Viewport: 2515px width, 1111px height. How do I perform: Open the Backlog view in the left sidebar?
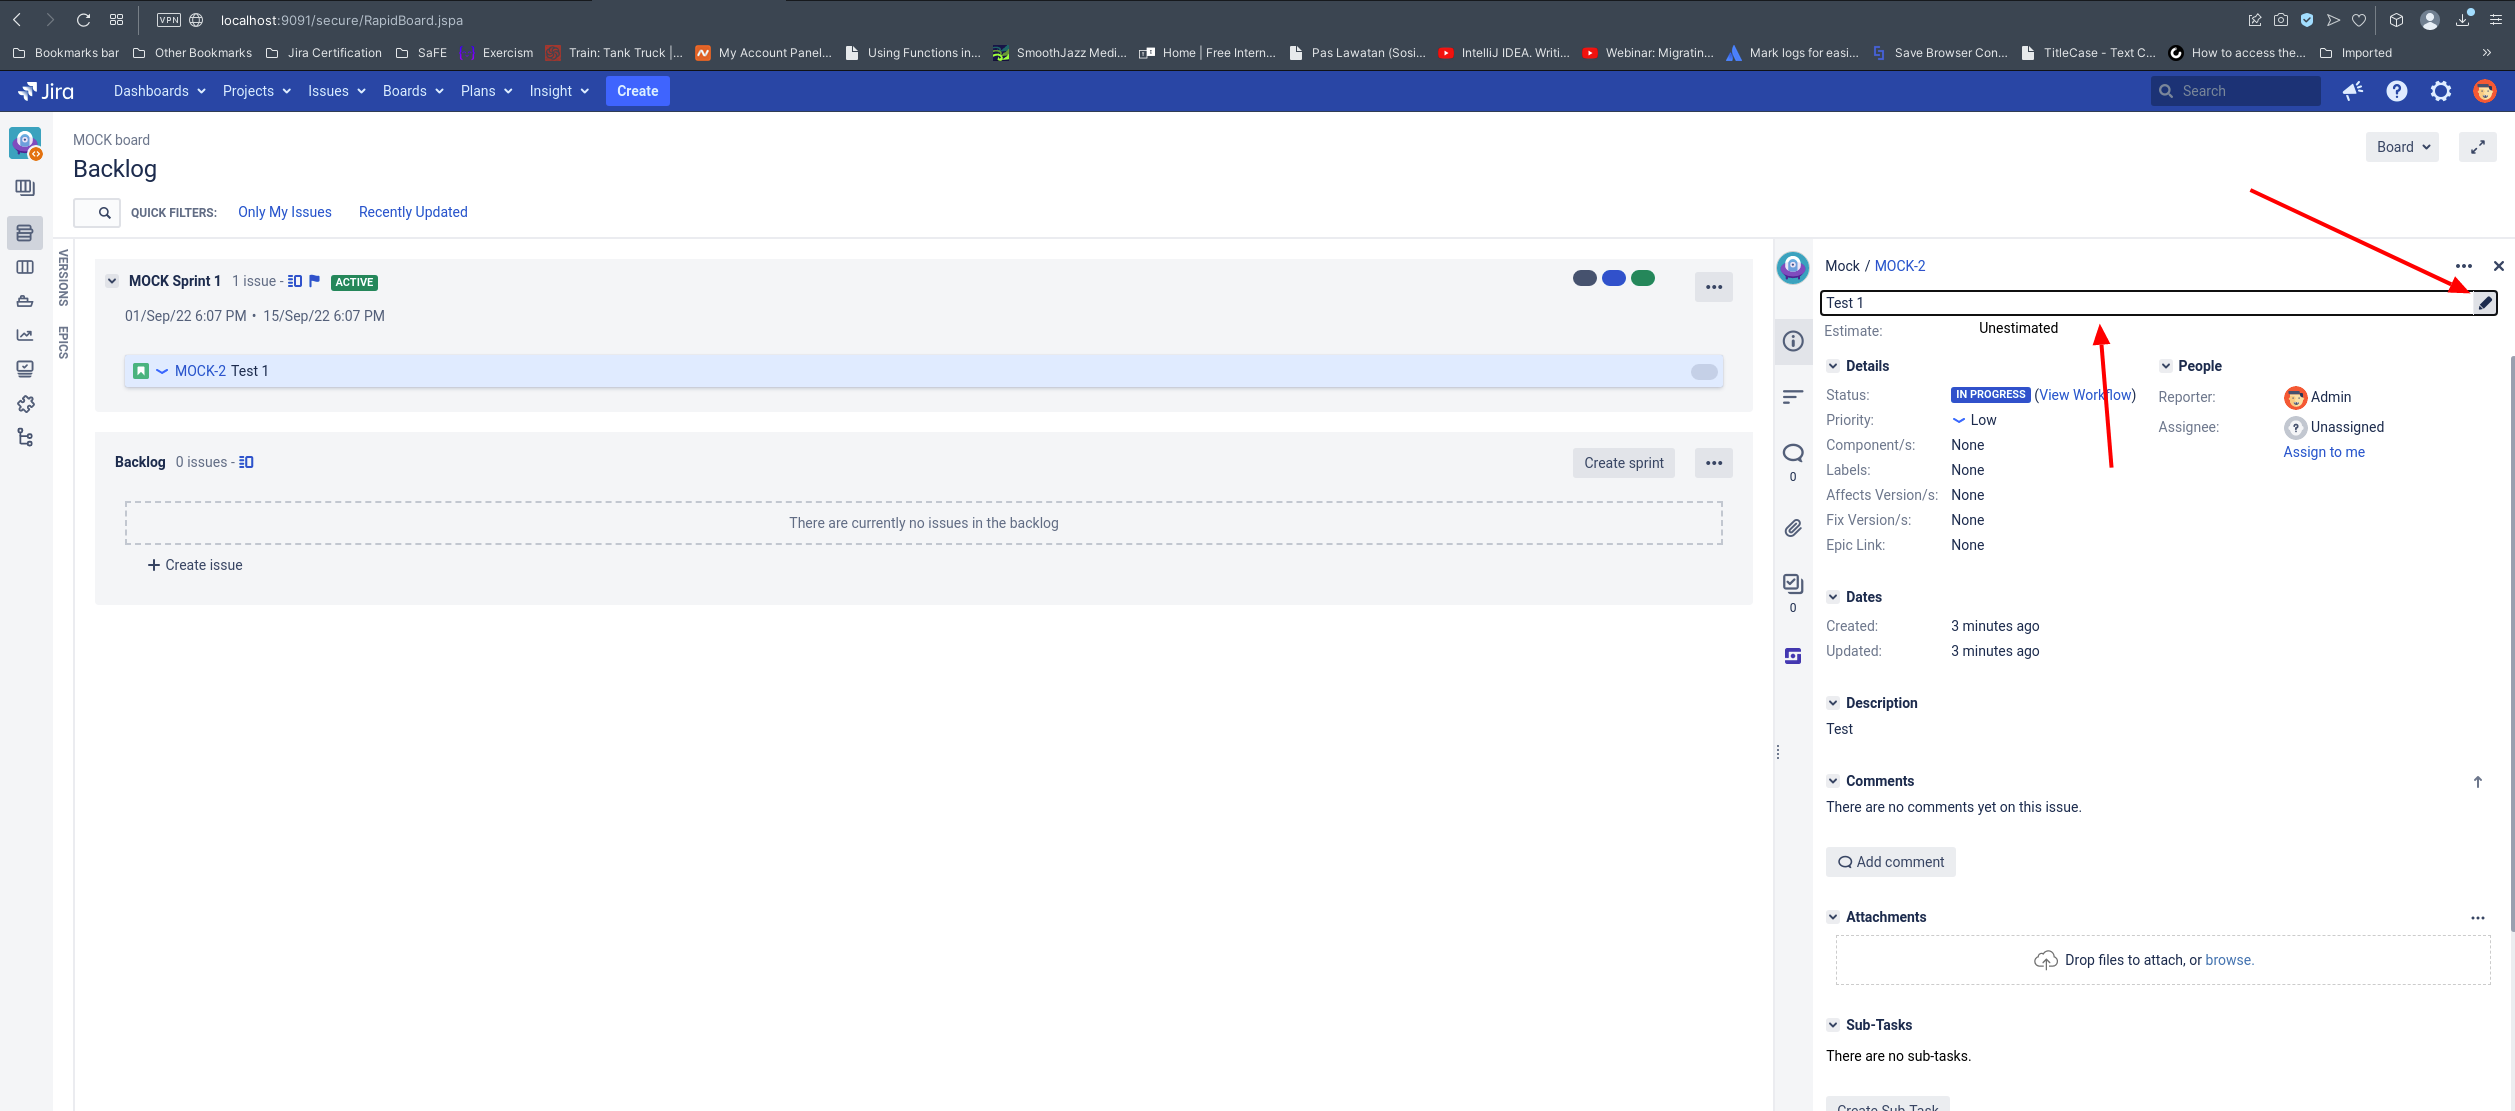[24, 232]
